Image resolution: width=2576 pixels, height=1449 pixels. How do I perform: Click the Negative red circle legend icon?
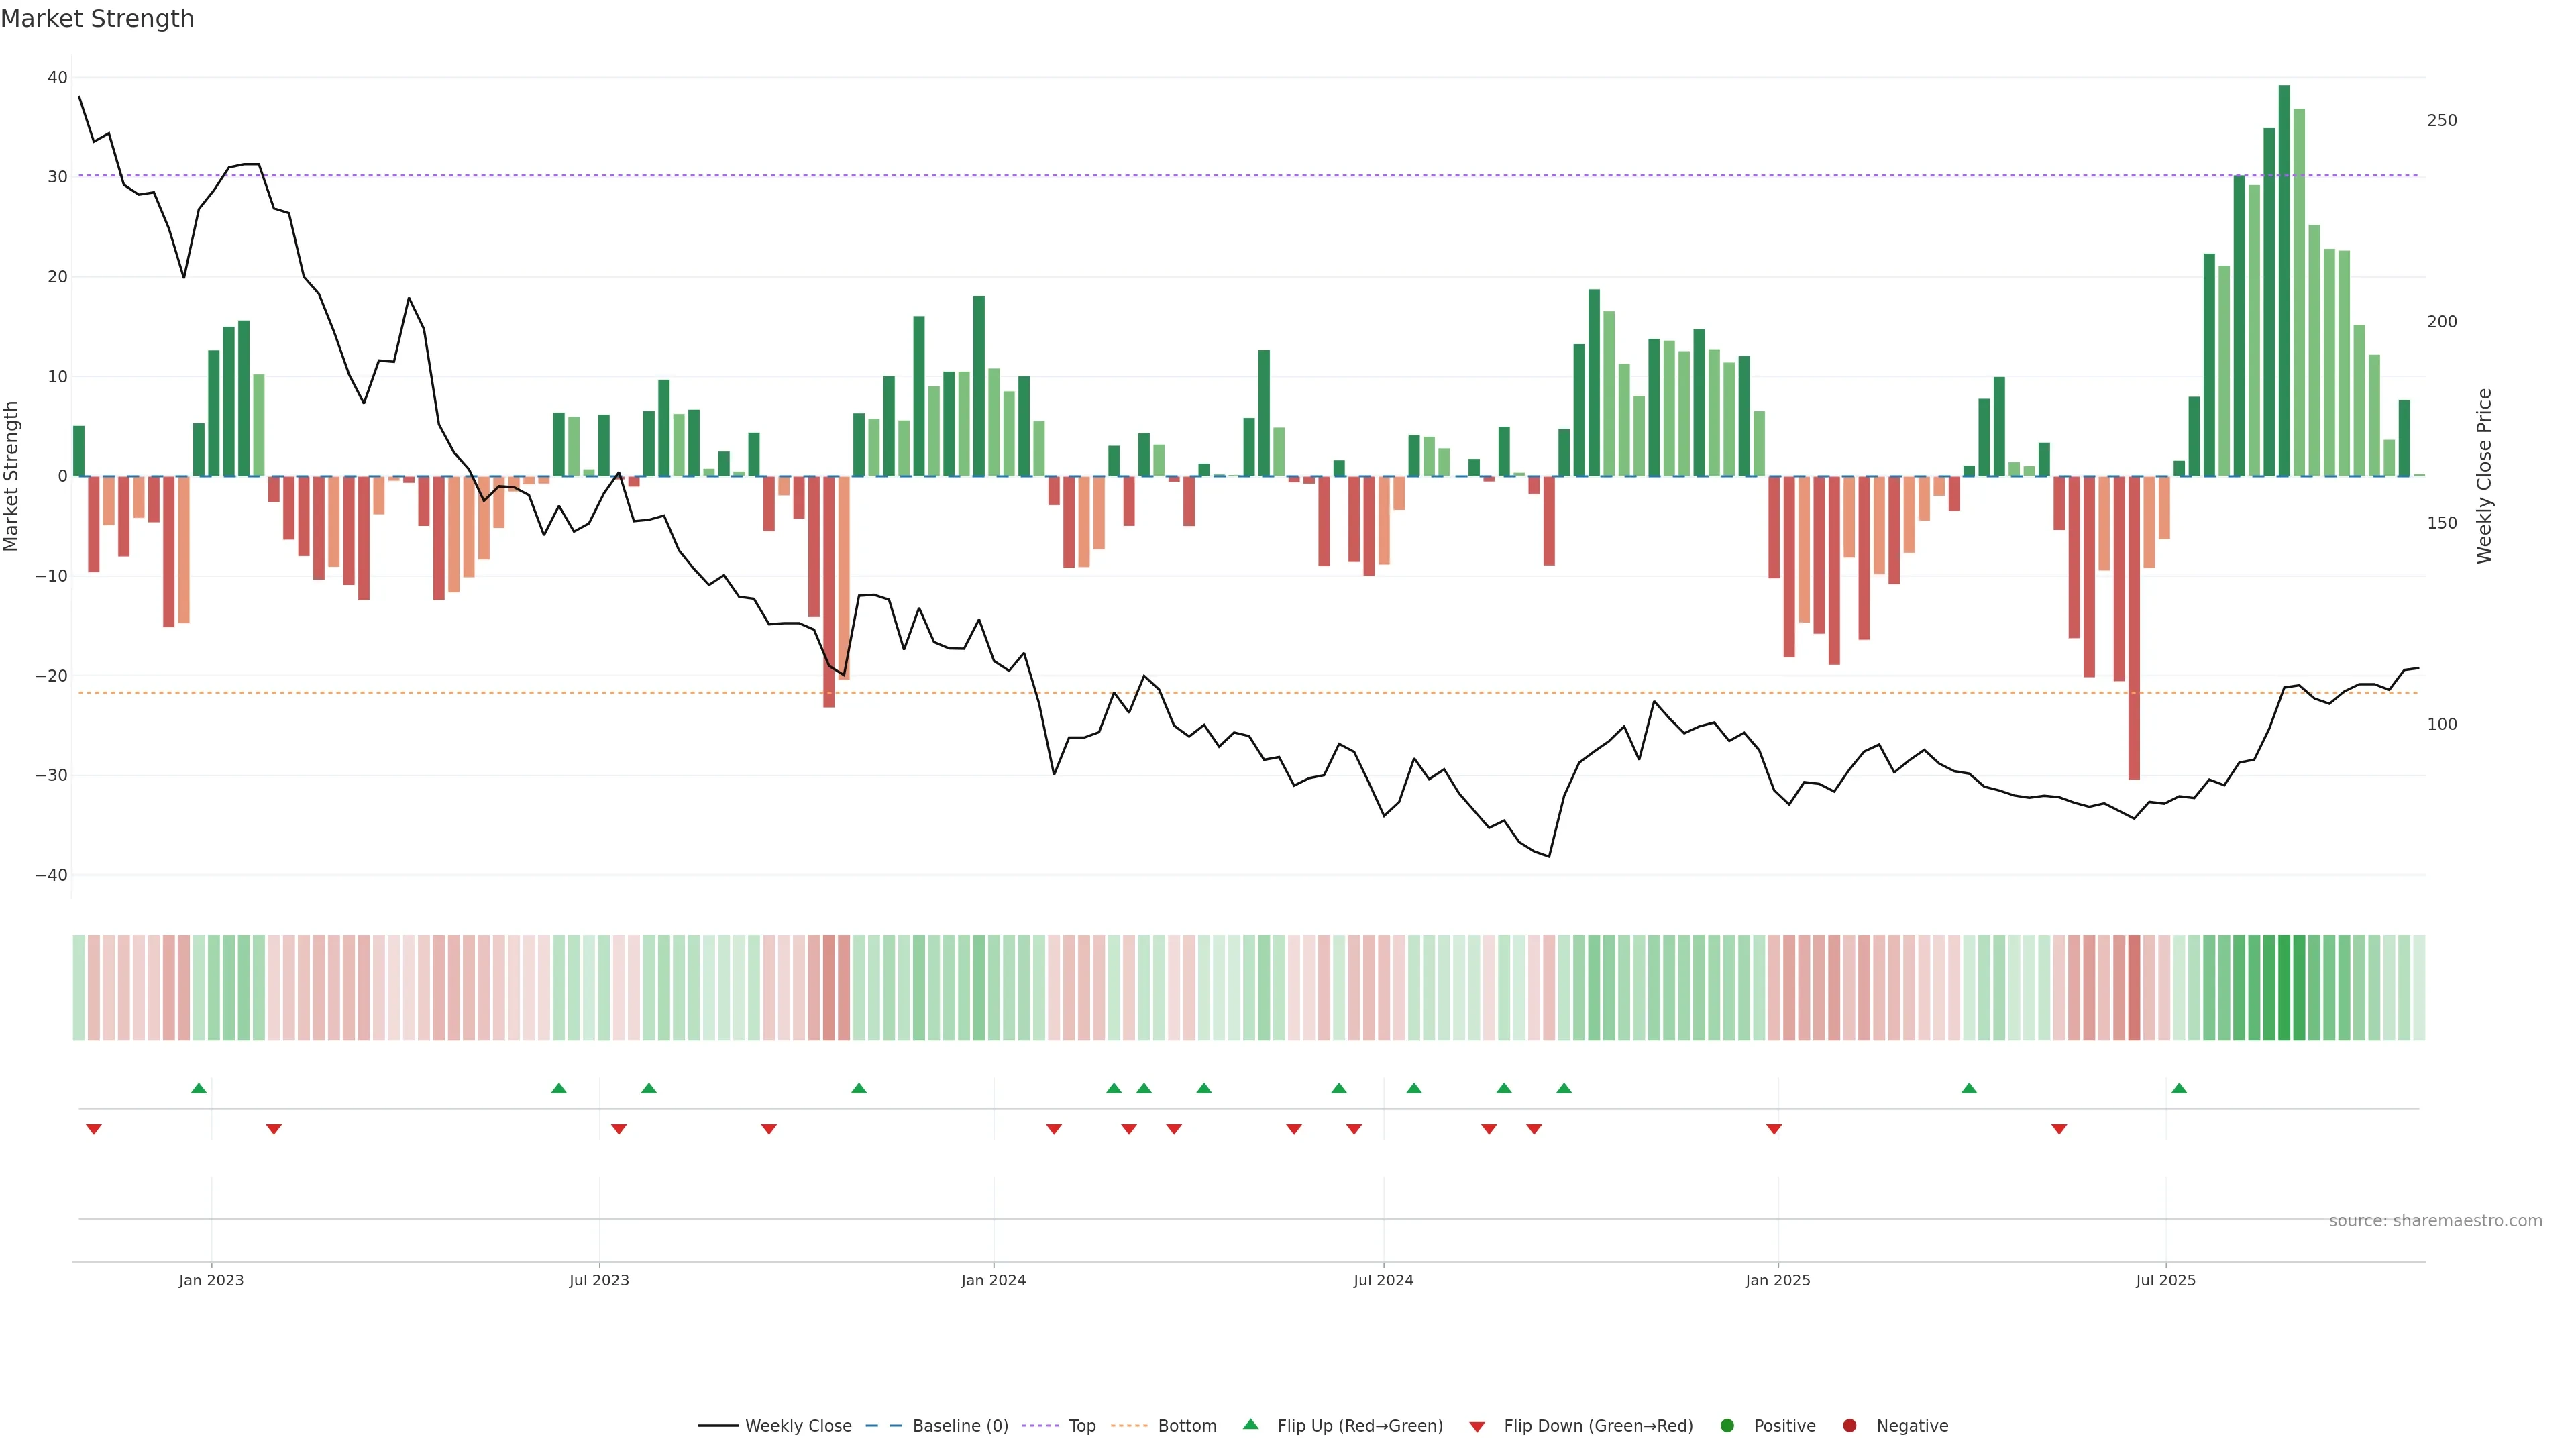pyautogui.click(x=1849, y=1426)
